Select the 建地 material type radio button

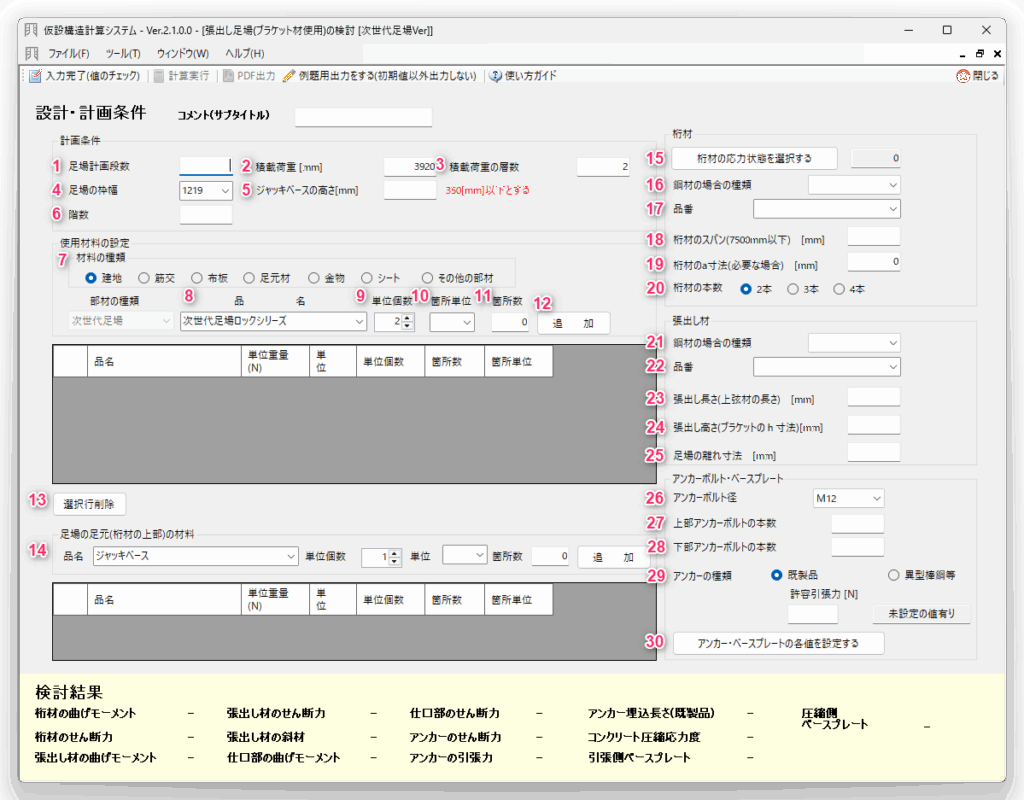tap(91, 278)
